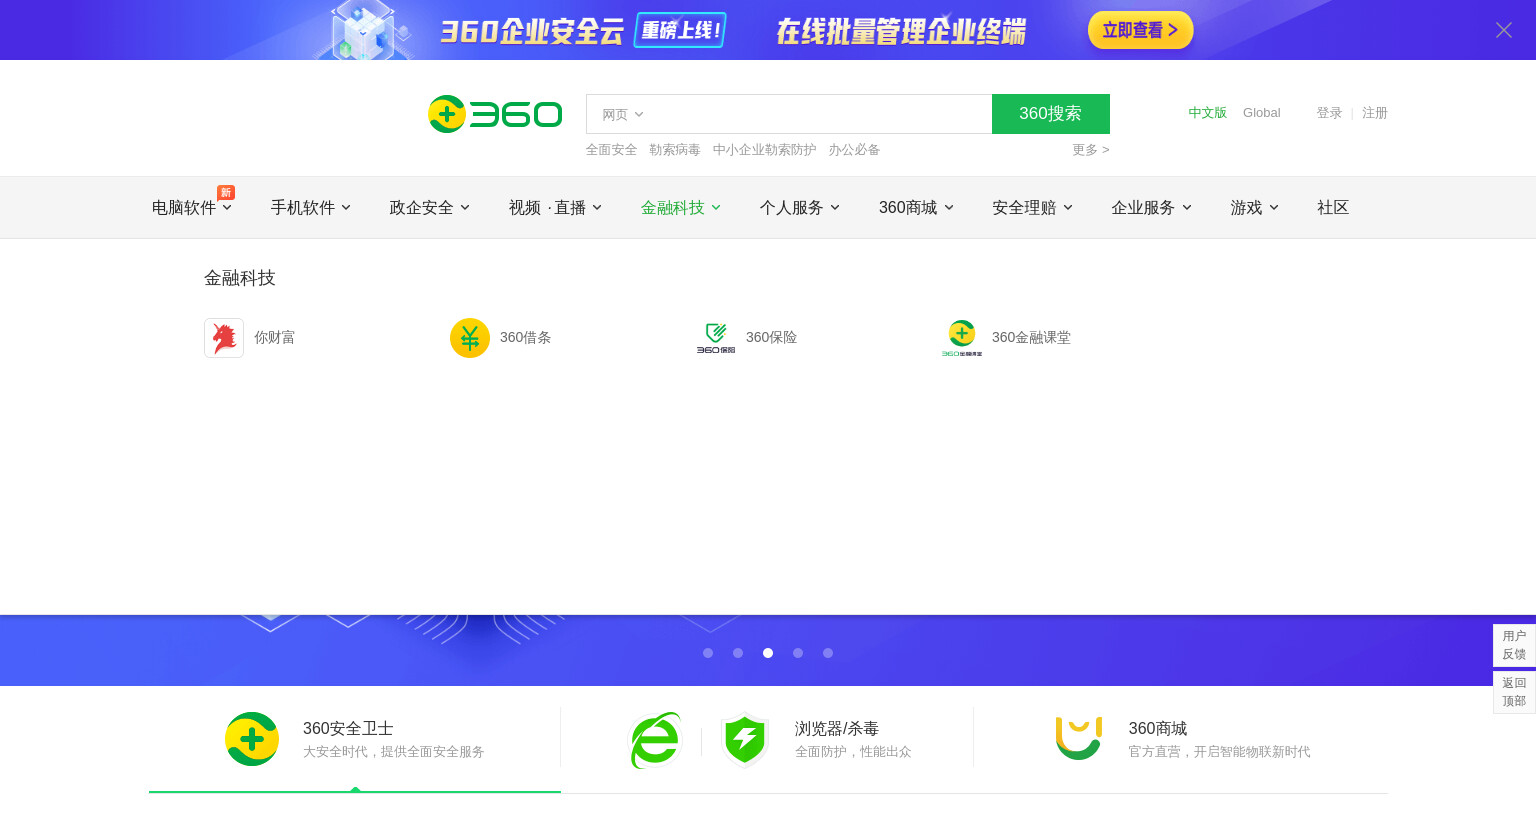This screenshot has height=824, width=1536.
Task: Select the 360商城 bottom tab
Action: (x=1181, y=740)
